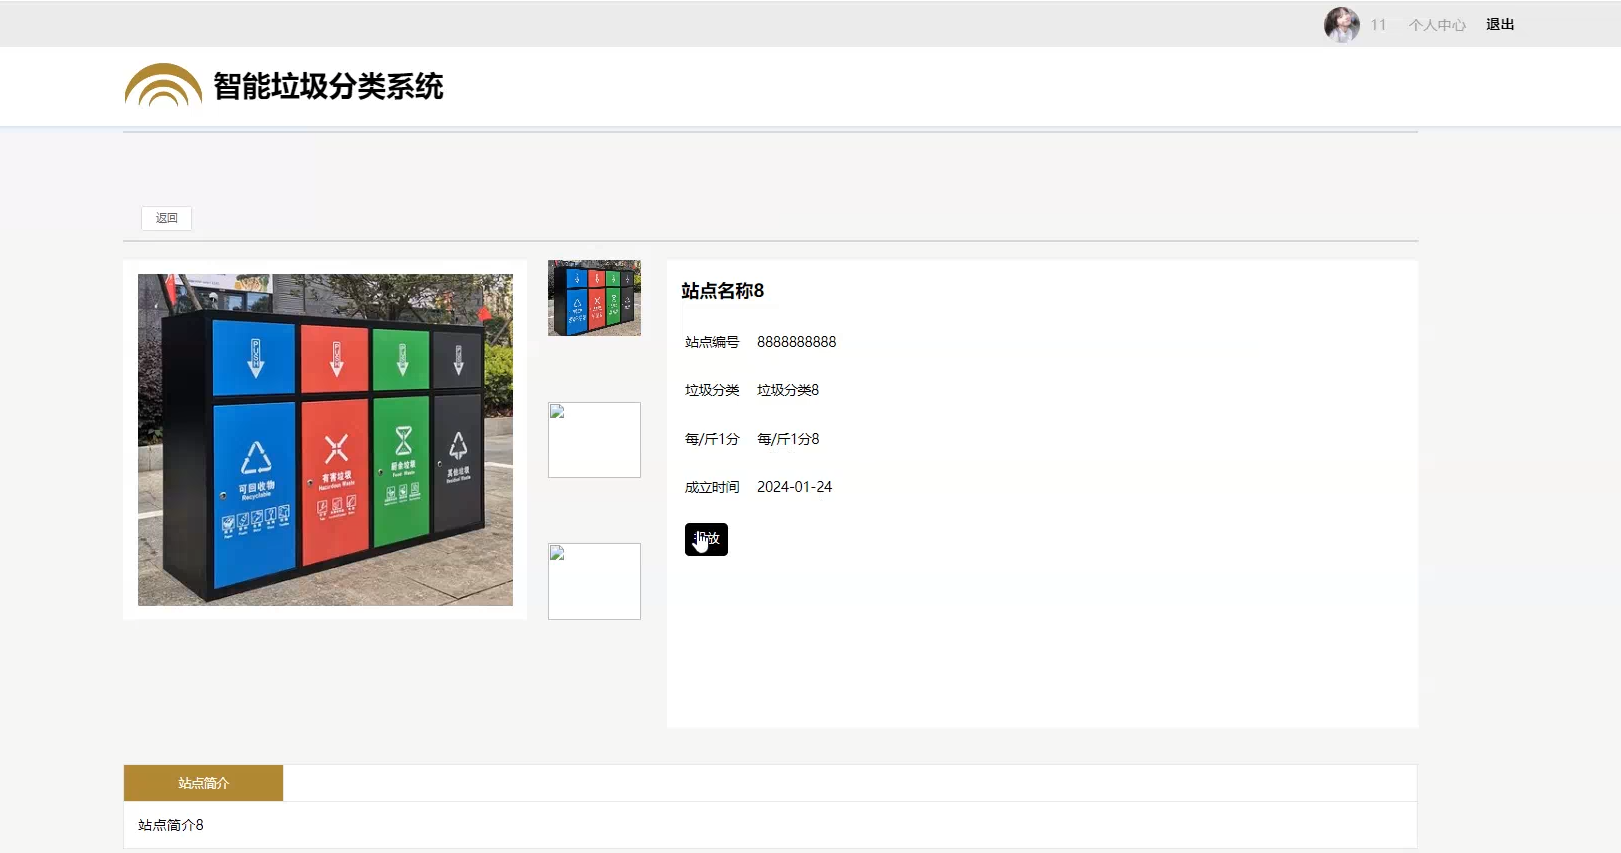Screen dimensions: 1621x853
Task: Click the golden arch system logo
Action: [x=163, y=85]
